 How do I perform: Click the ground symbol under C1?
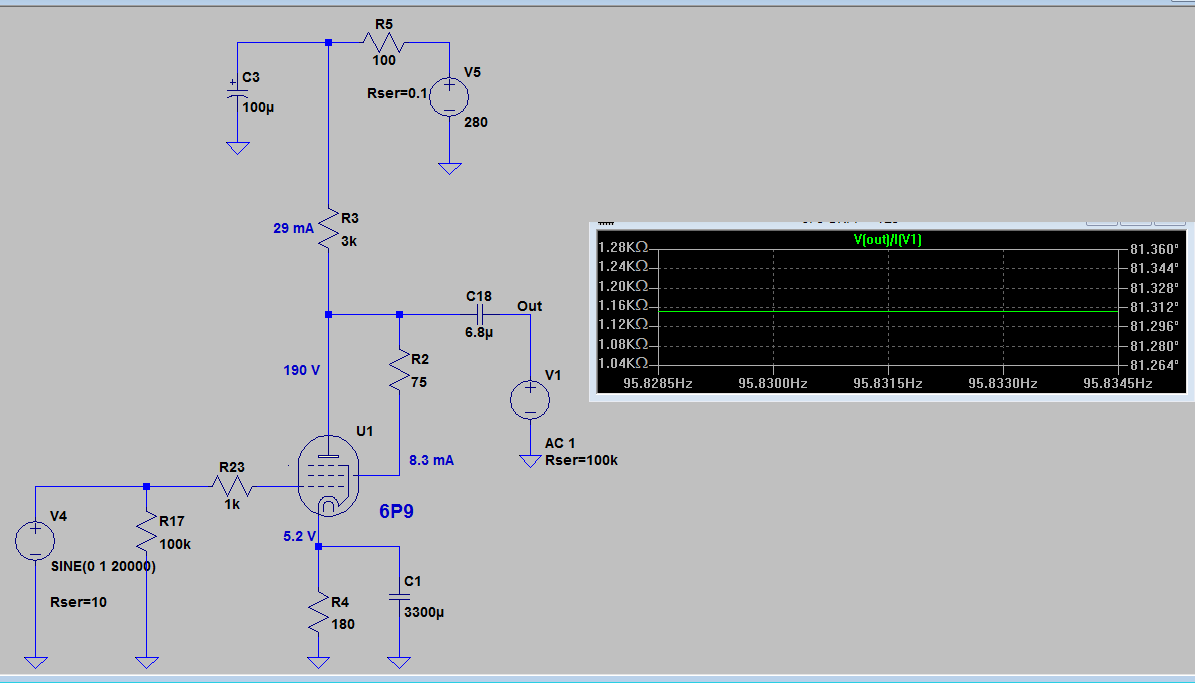click(399, 662)
